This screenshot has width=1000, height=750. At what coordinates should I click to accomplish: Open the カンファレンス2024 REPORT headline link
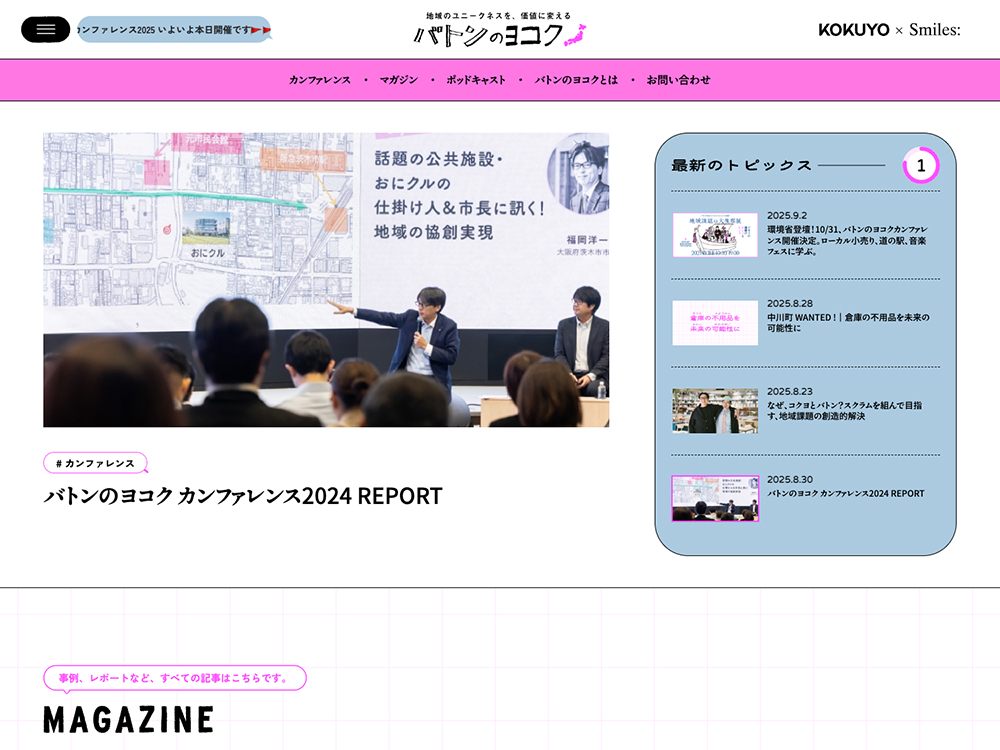[242, 496]
